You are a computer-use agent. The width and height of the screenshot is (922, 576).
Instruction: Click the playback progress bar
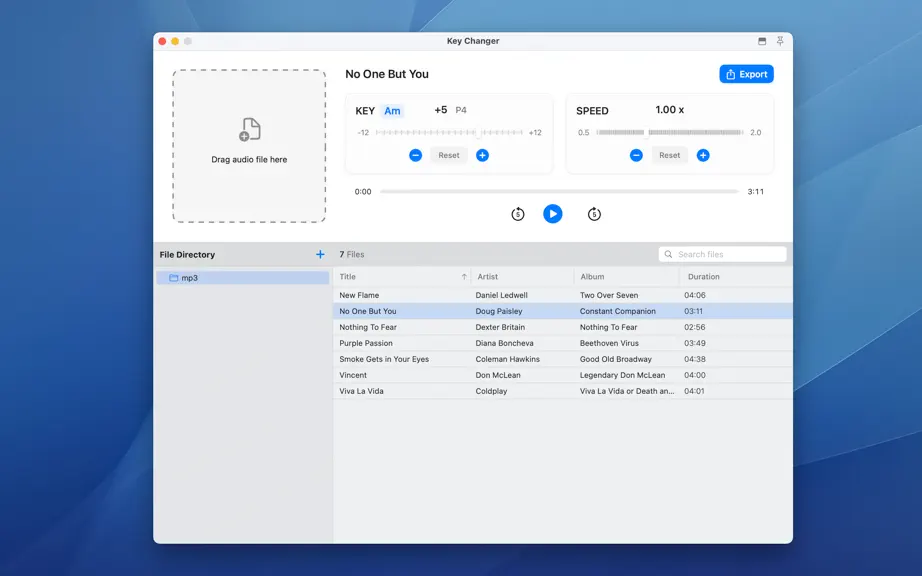point(559,192)
